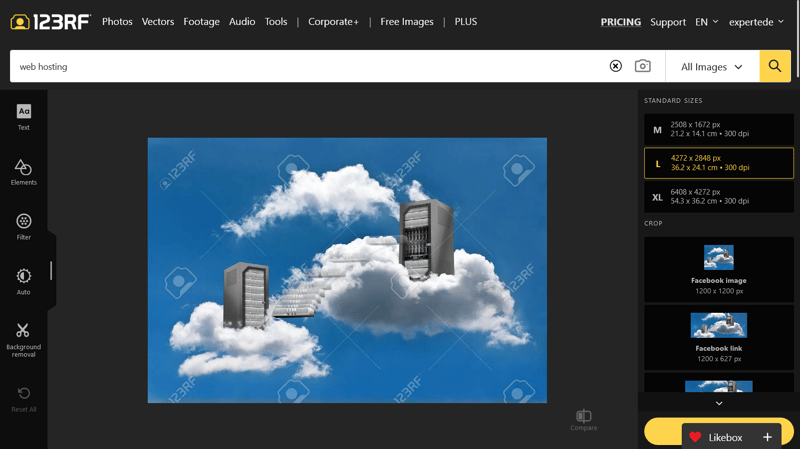This screenshot has height=449, width=800.
Task: Select the XL standard size option
Action: (x=718, y=196)
